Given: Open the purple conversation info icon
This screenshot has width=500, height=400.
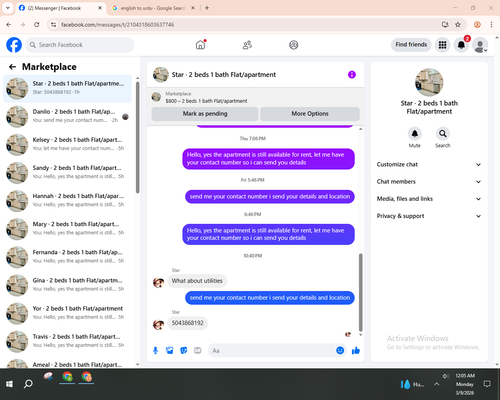Looking at the screenshot, I should click(x=352, y=75).
